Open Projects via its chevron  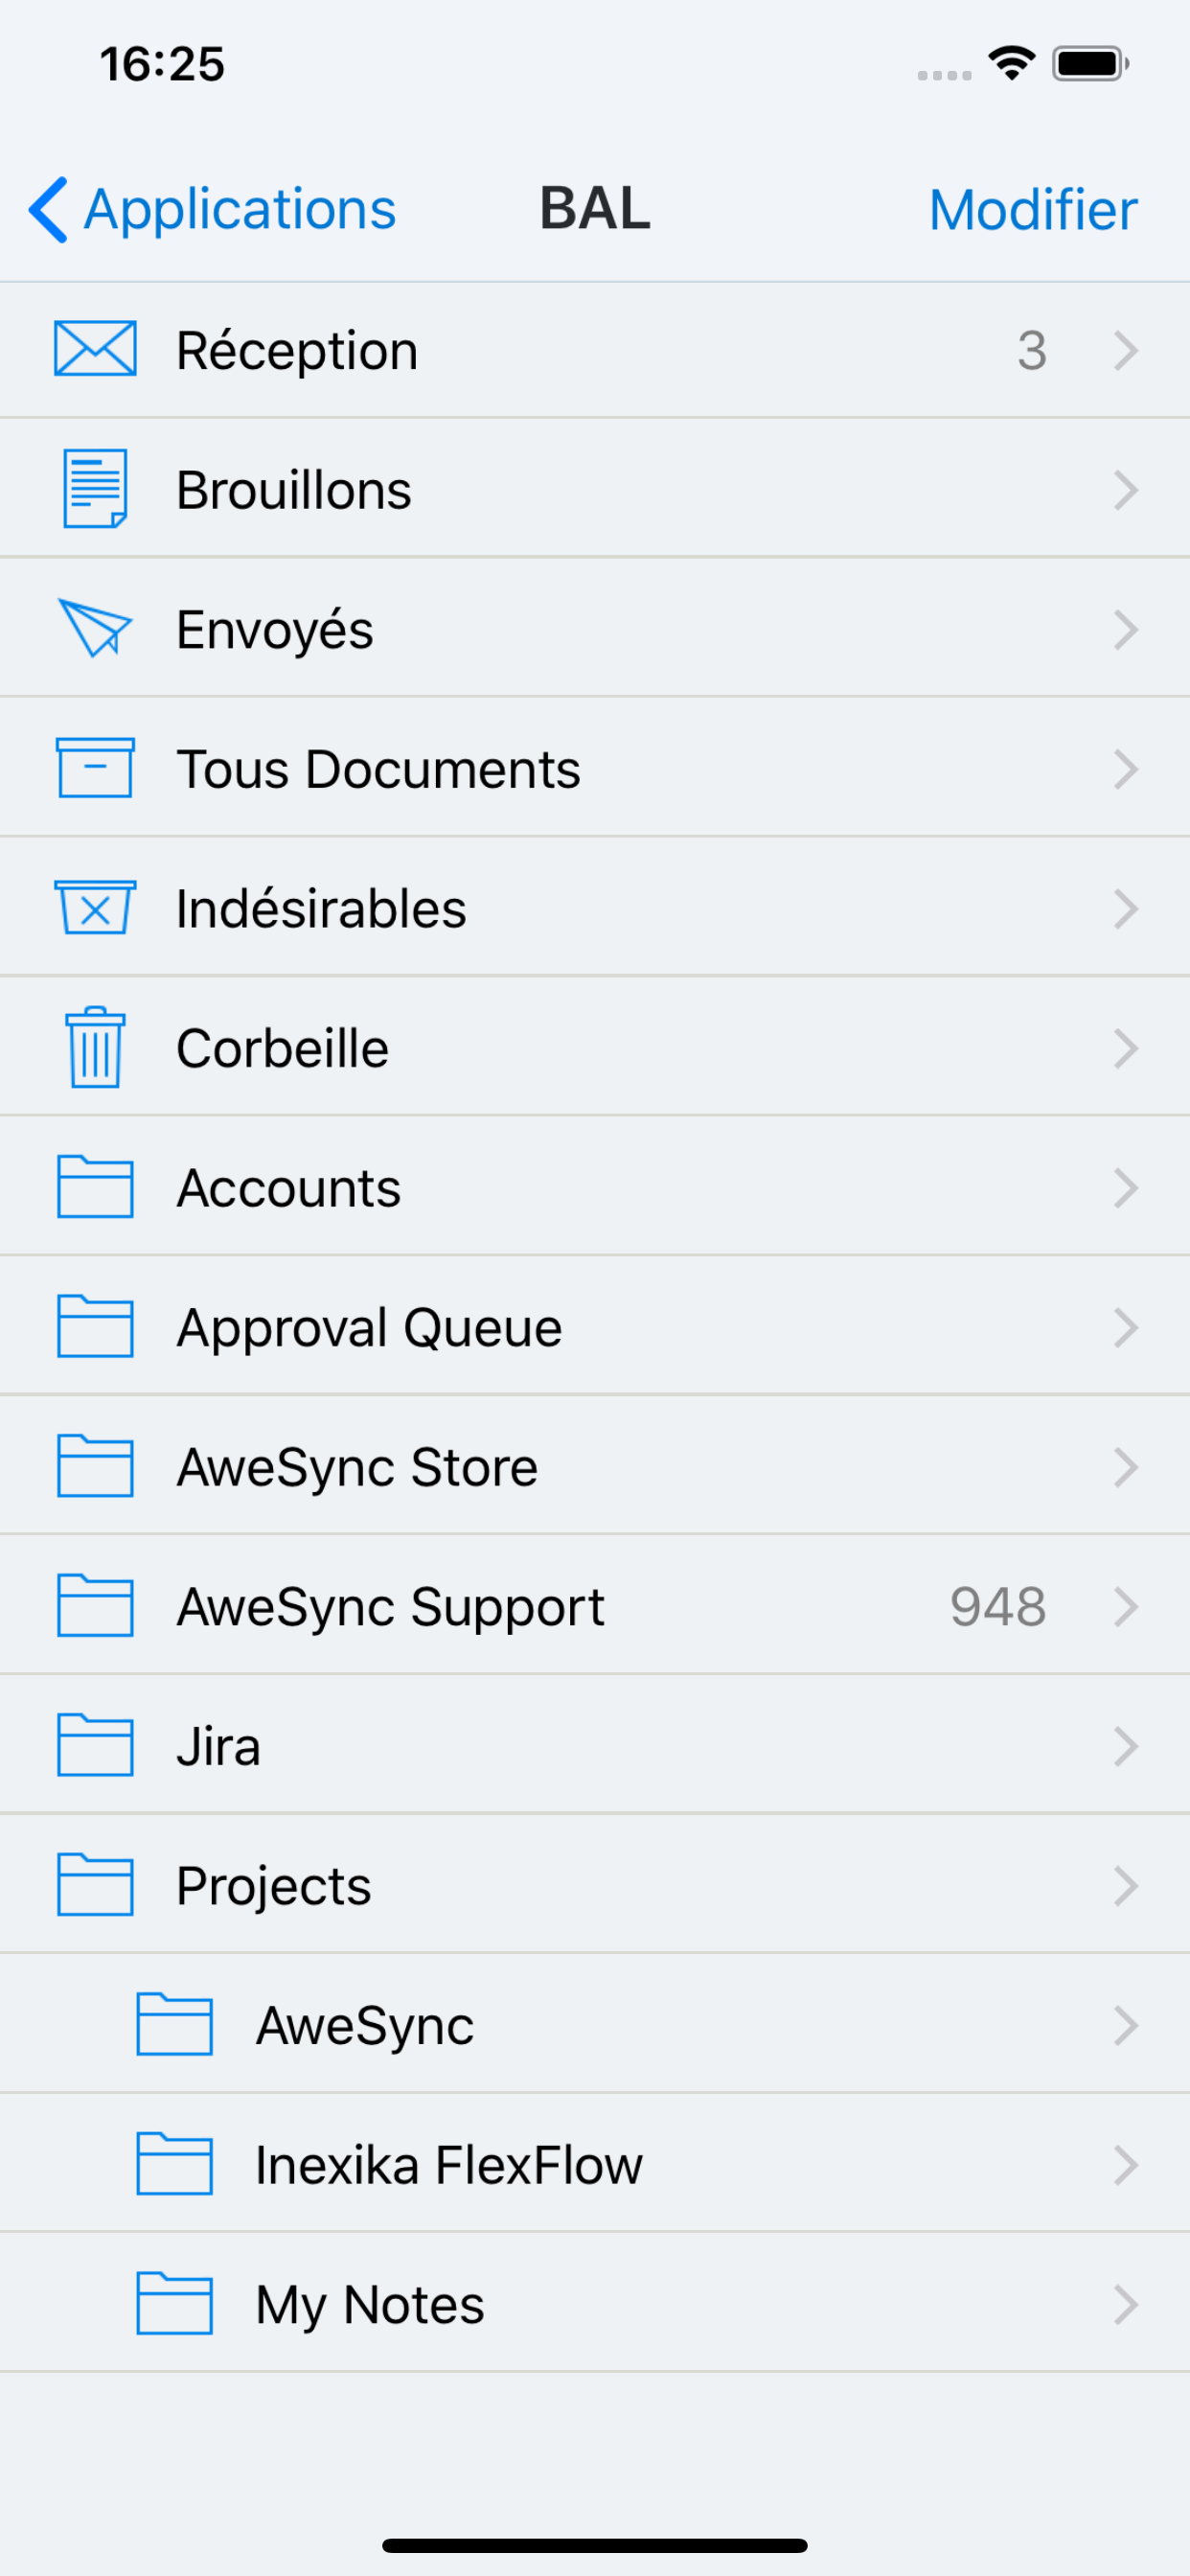tap(1126, 1886)
